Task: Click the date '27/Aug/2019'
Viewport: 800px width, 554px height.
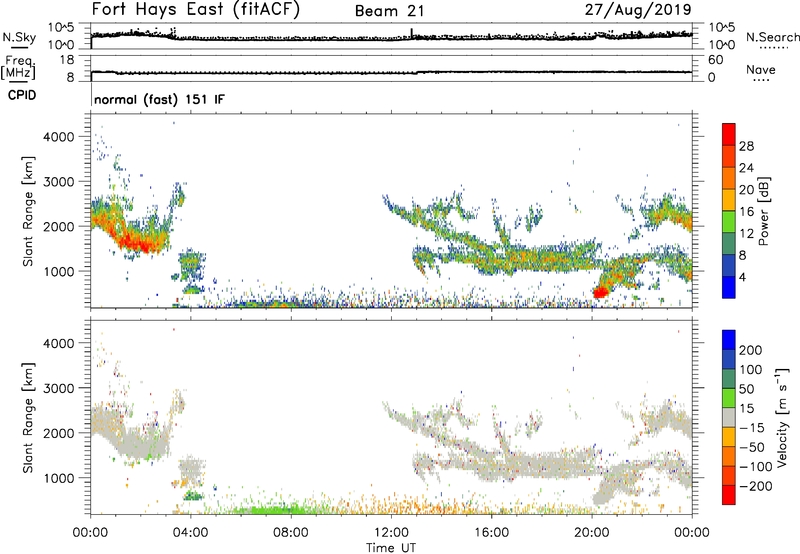Action: tap(638, 9)
